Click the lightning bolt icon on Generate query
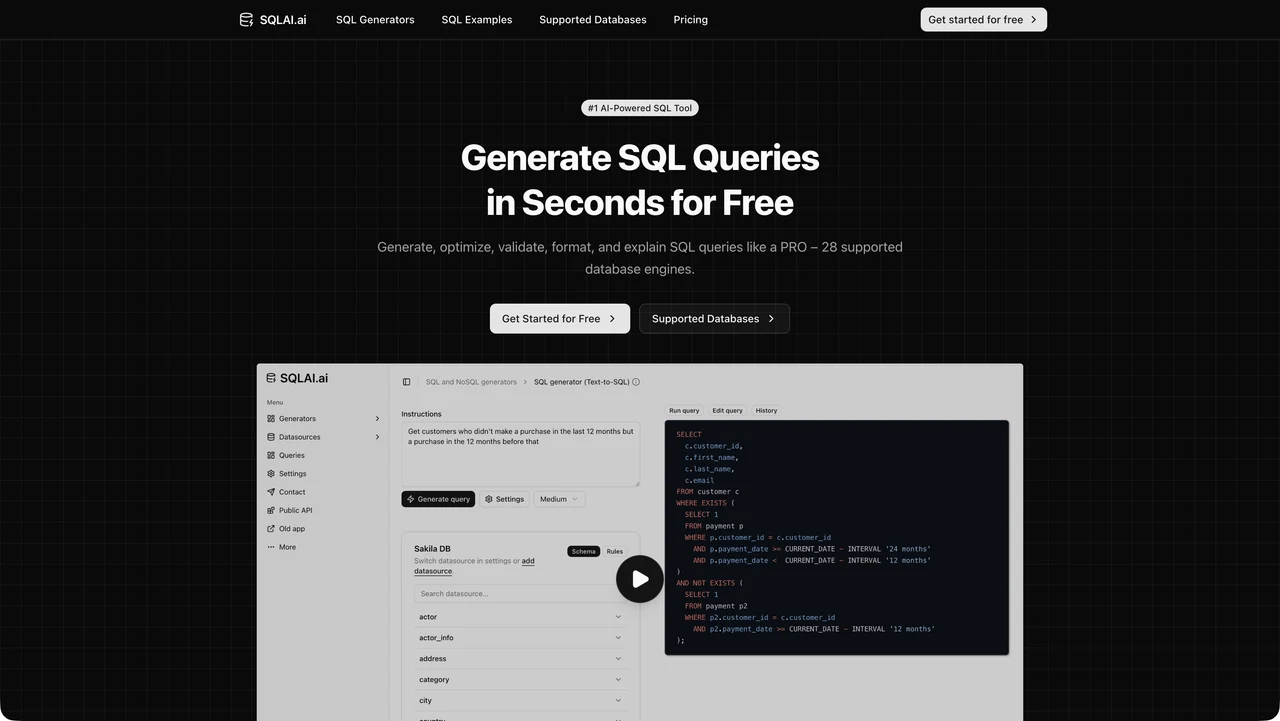Screen dimensions: 1280x721 click(x=410, y=499)
